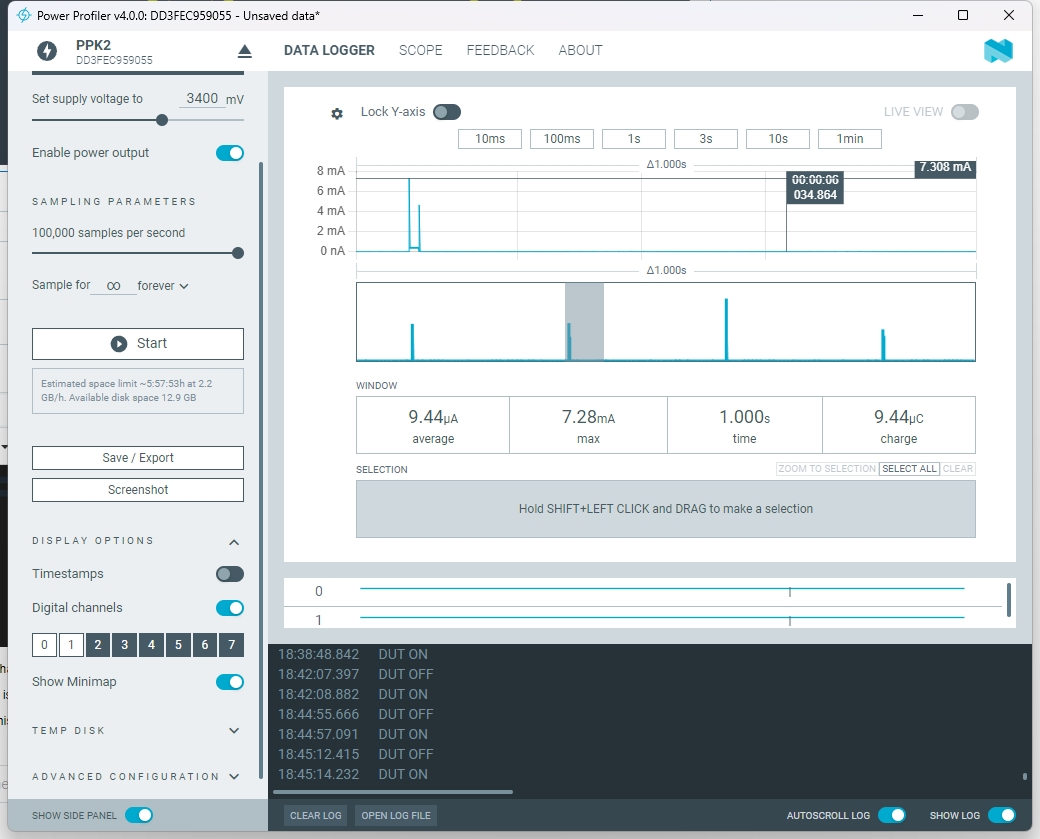Switch to the DATA LOGGER tab
Image resolution: width=1040 pixels, height=839 pixels.
coord(329,50)
